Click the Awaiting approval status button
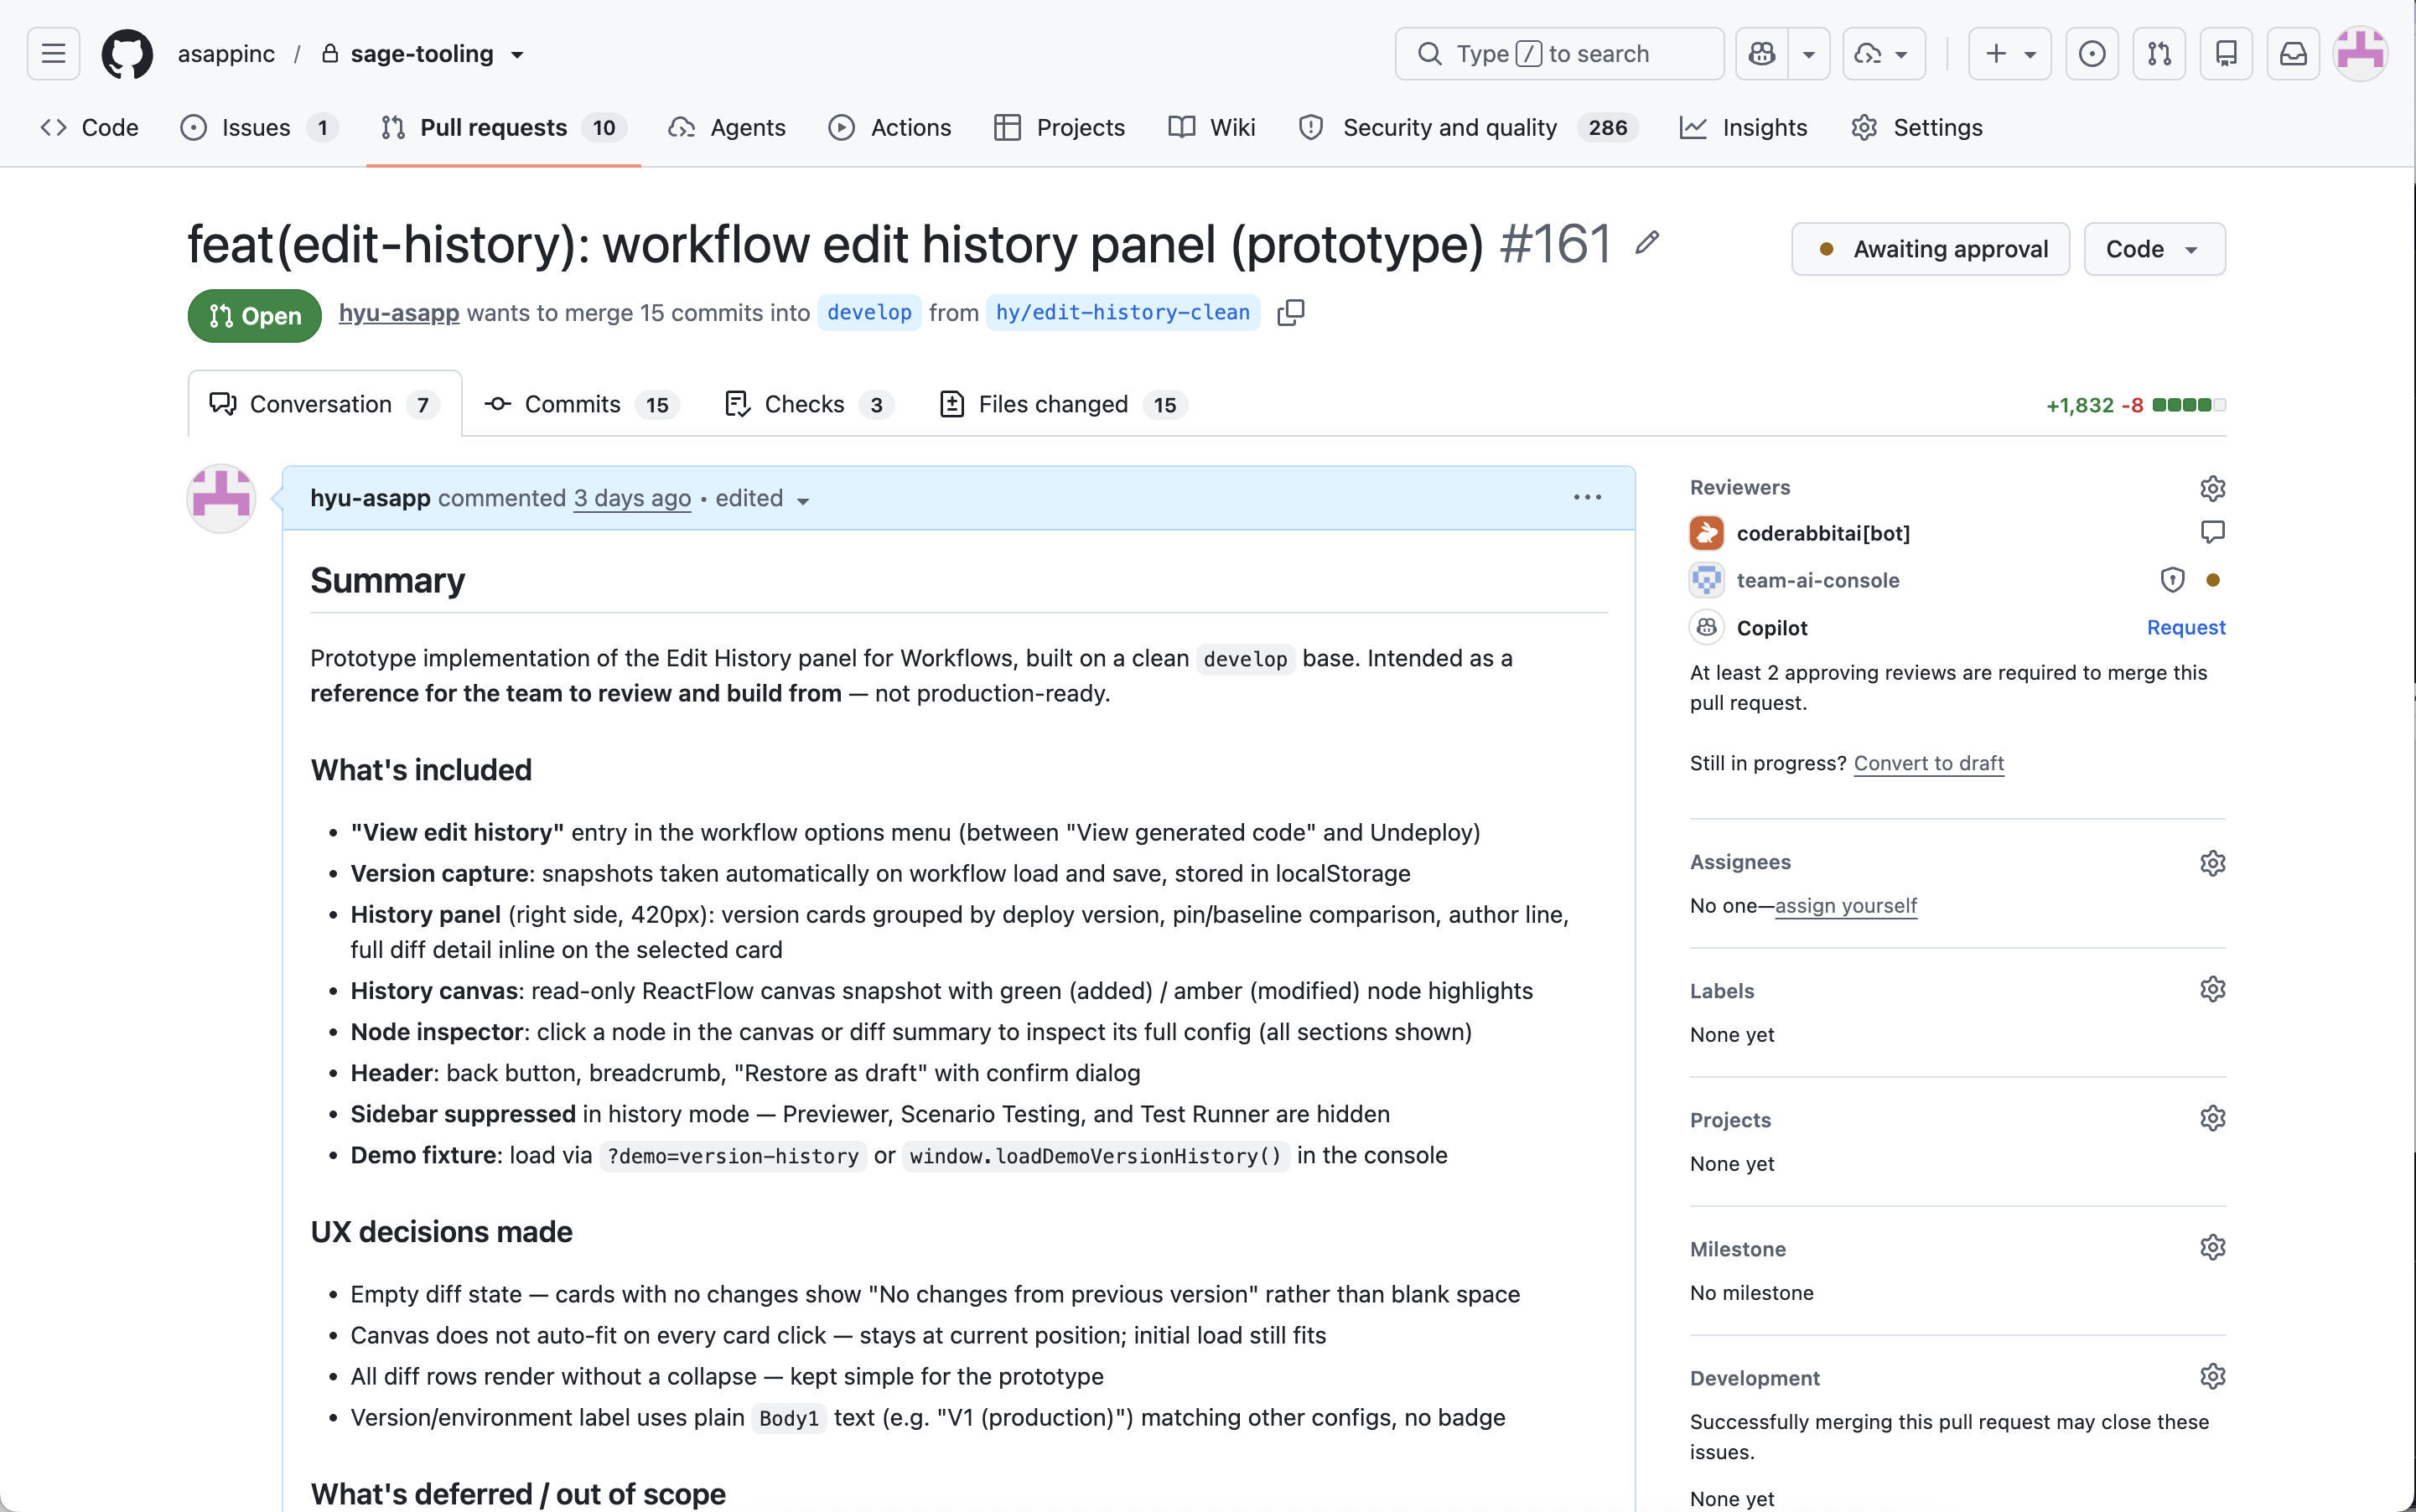Viewport: 2416px width, 1512px height. 1930,249
